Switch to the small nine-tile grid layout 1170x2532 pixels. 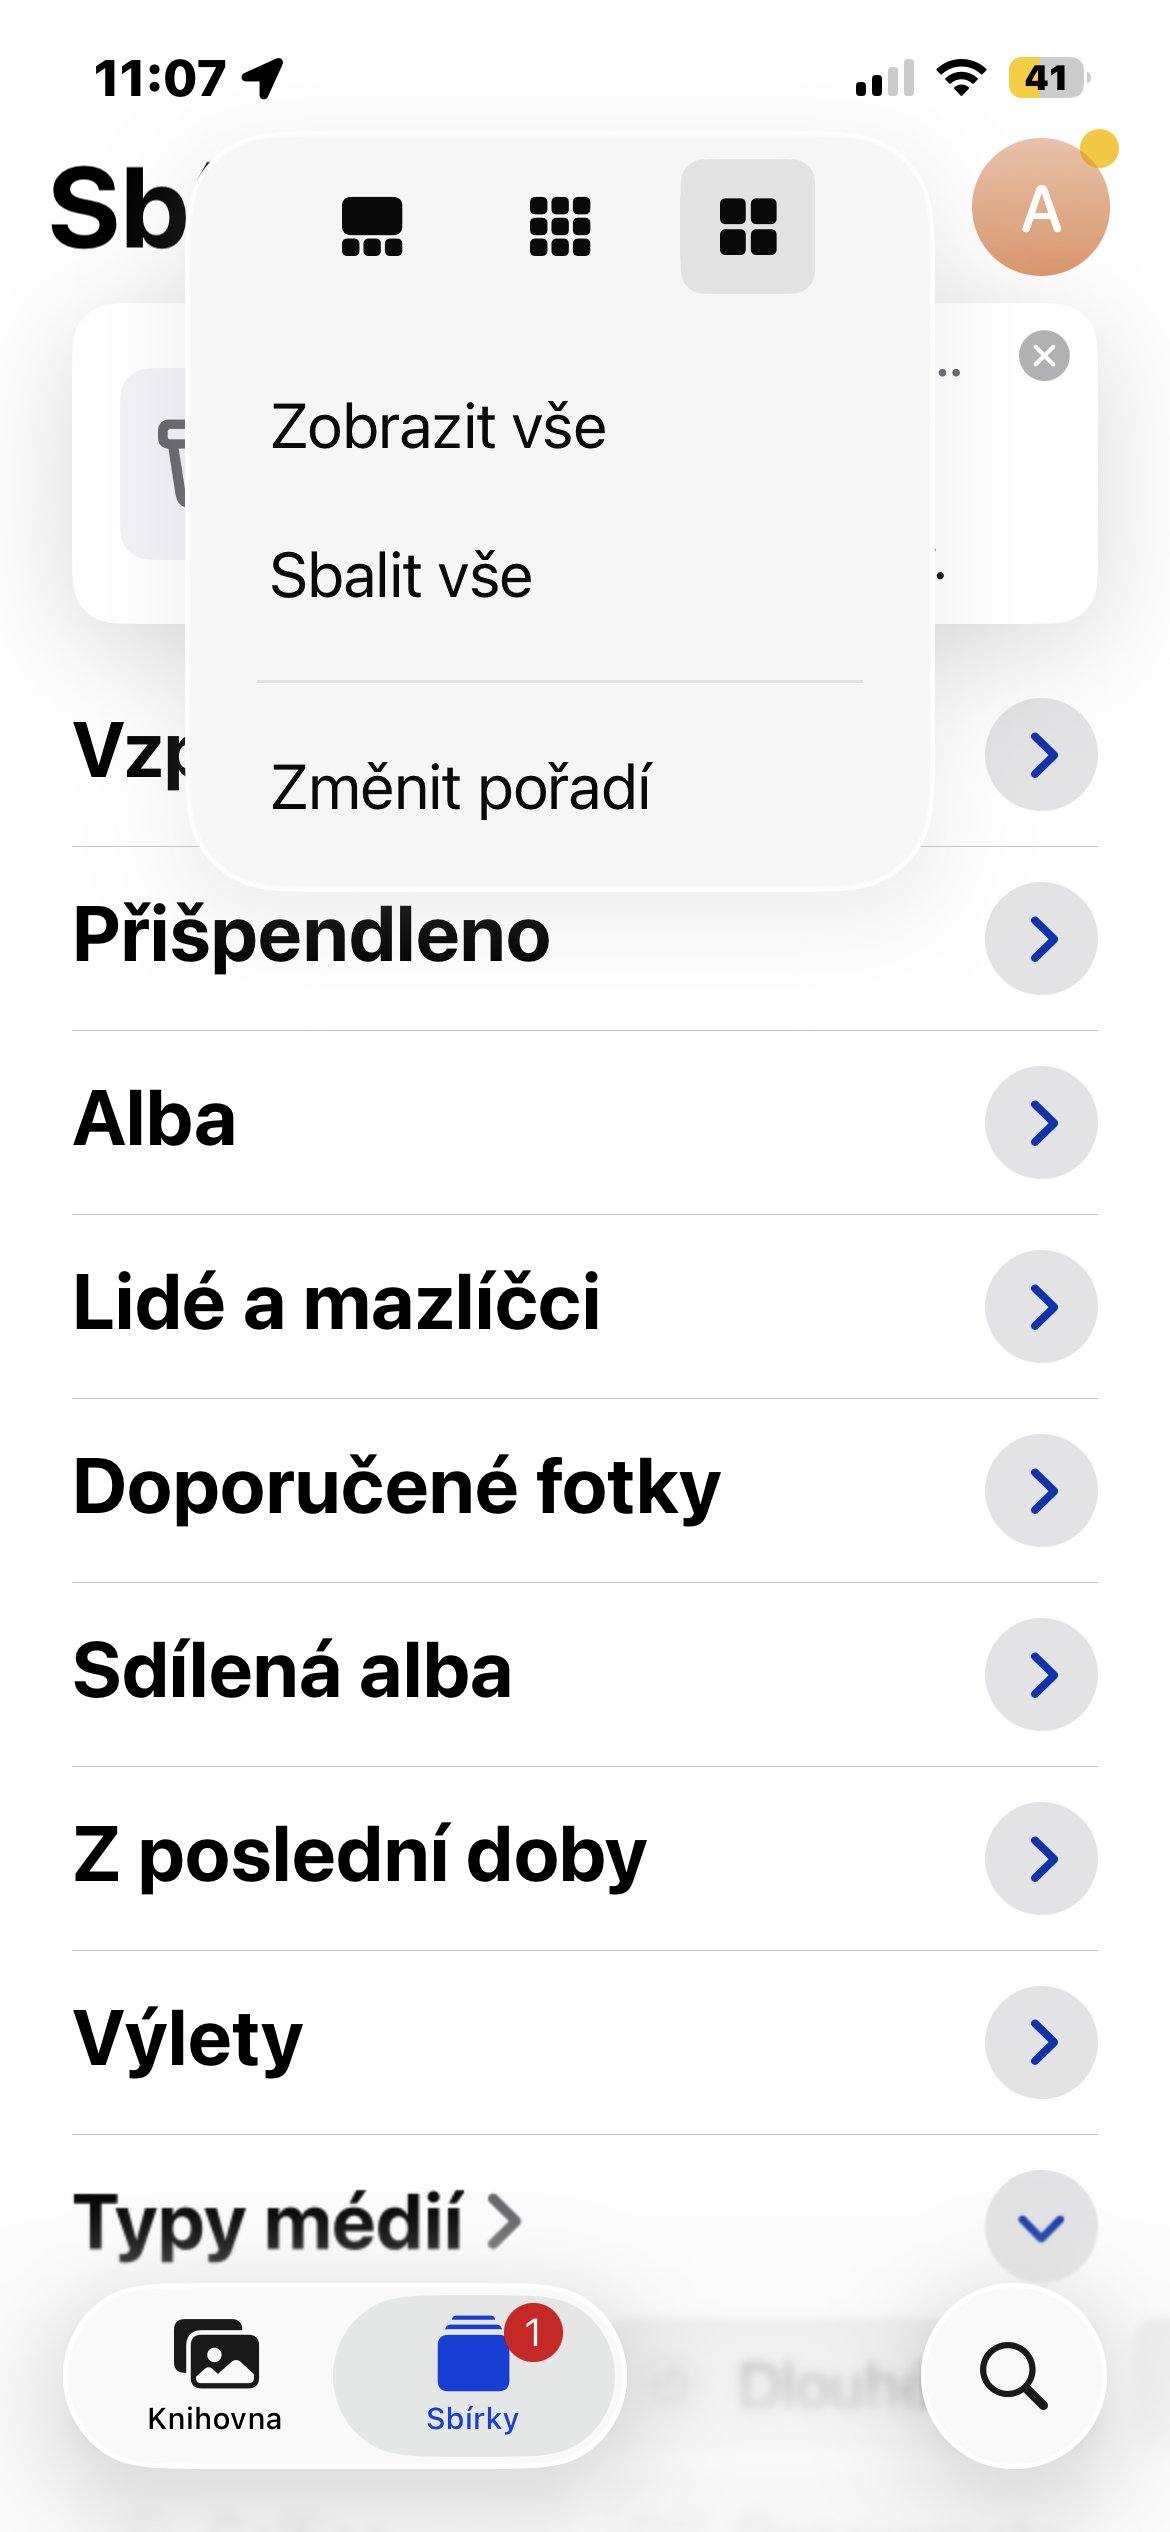[x=560, y=226]
